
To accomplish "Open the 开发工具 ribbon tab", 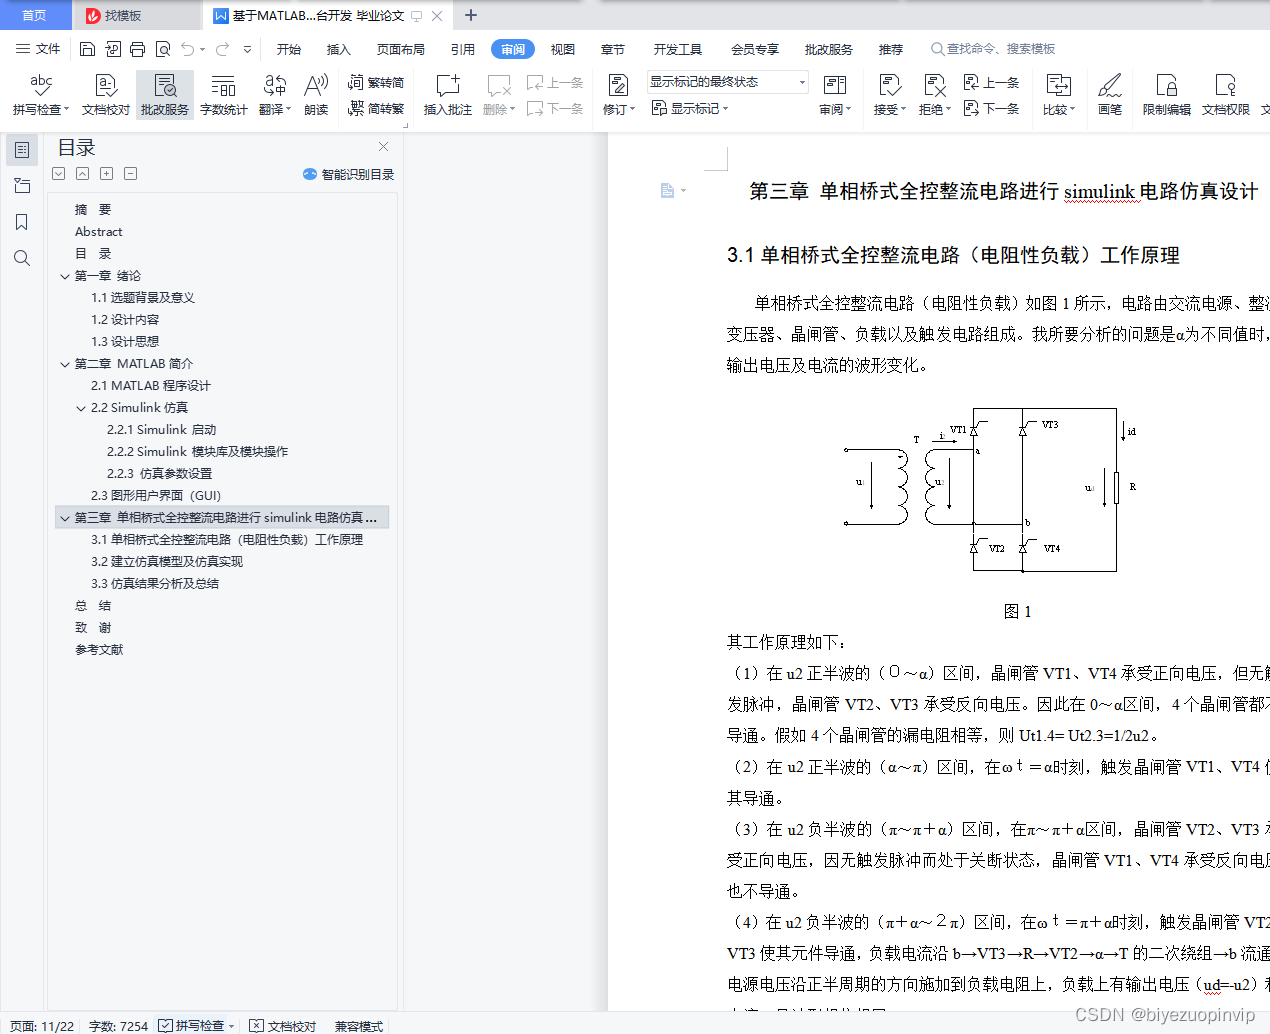I will click(x=680, y=48).
